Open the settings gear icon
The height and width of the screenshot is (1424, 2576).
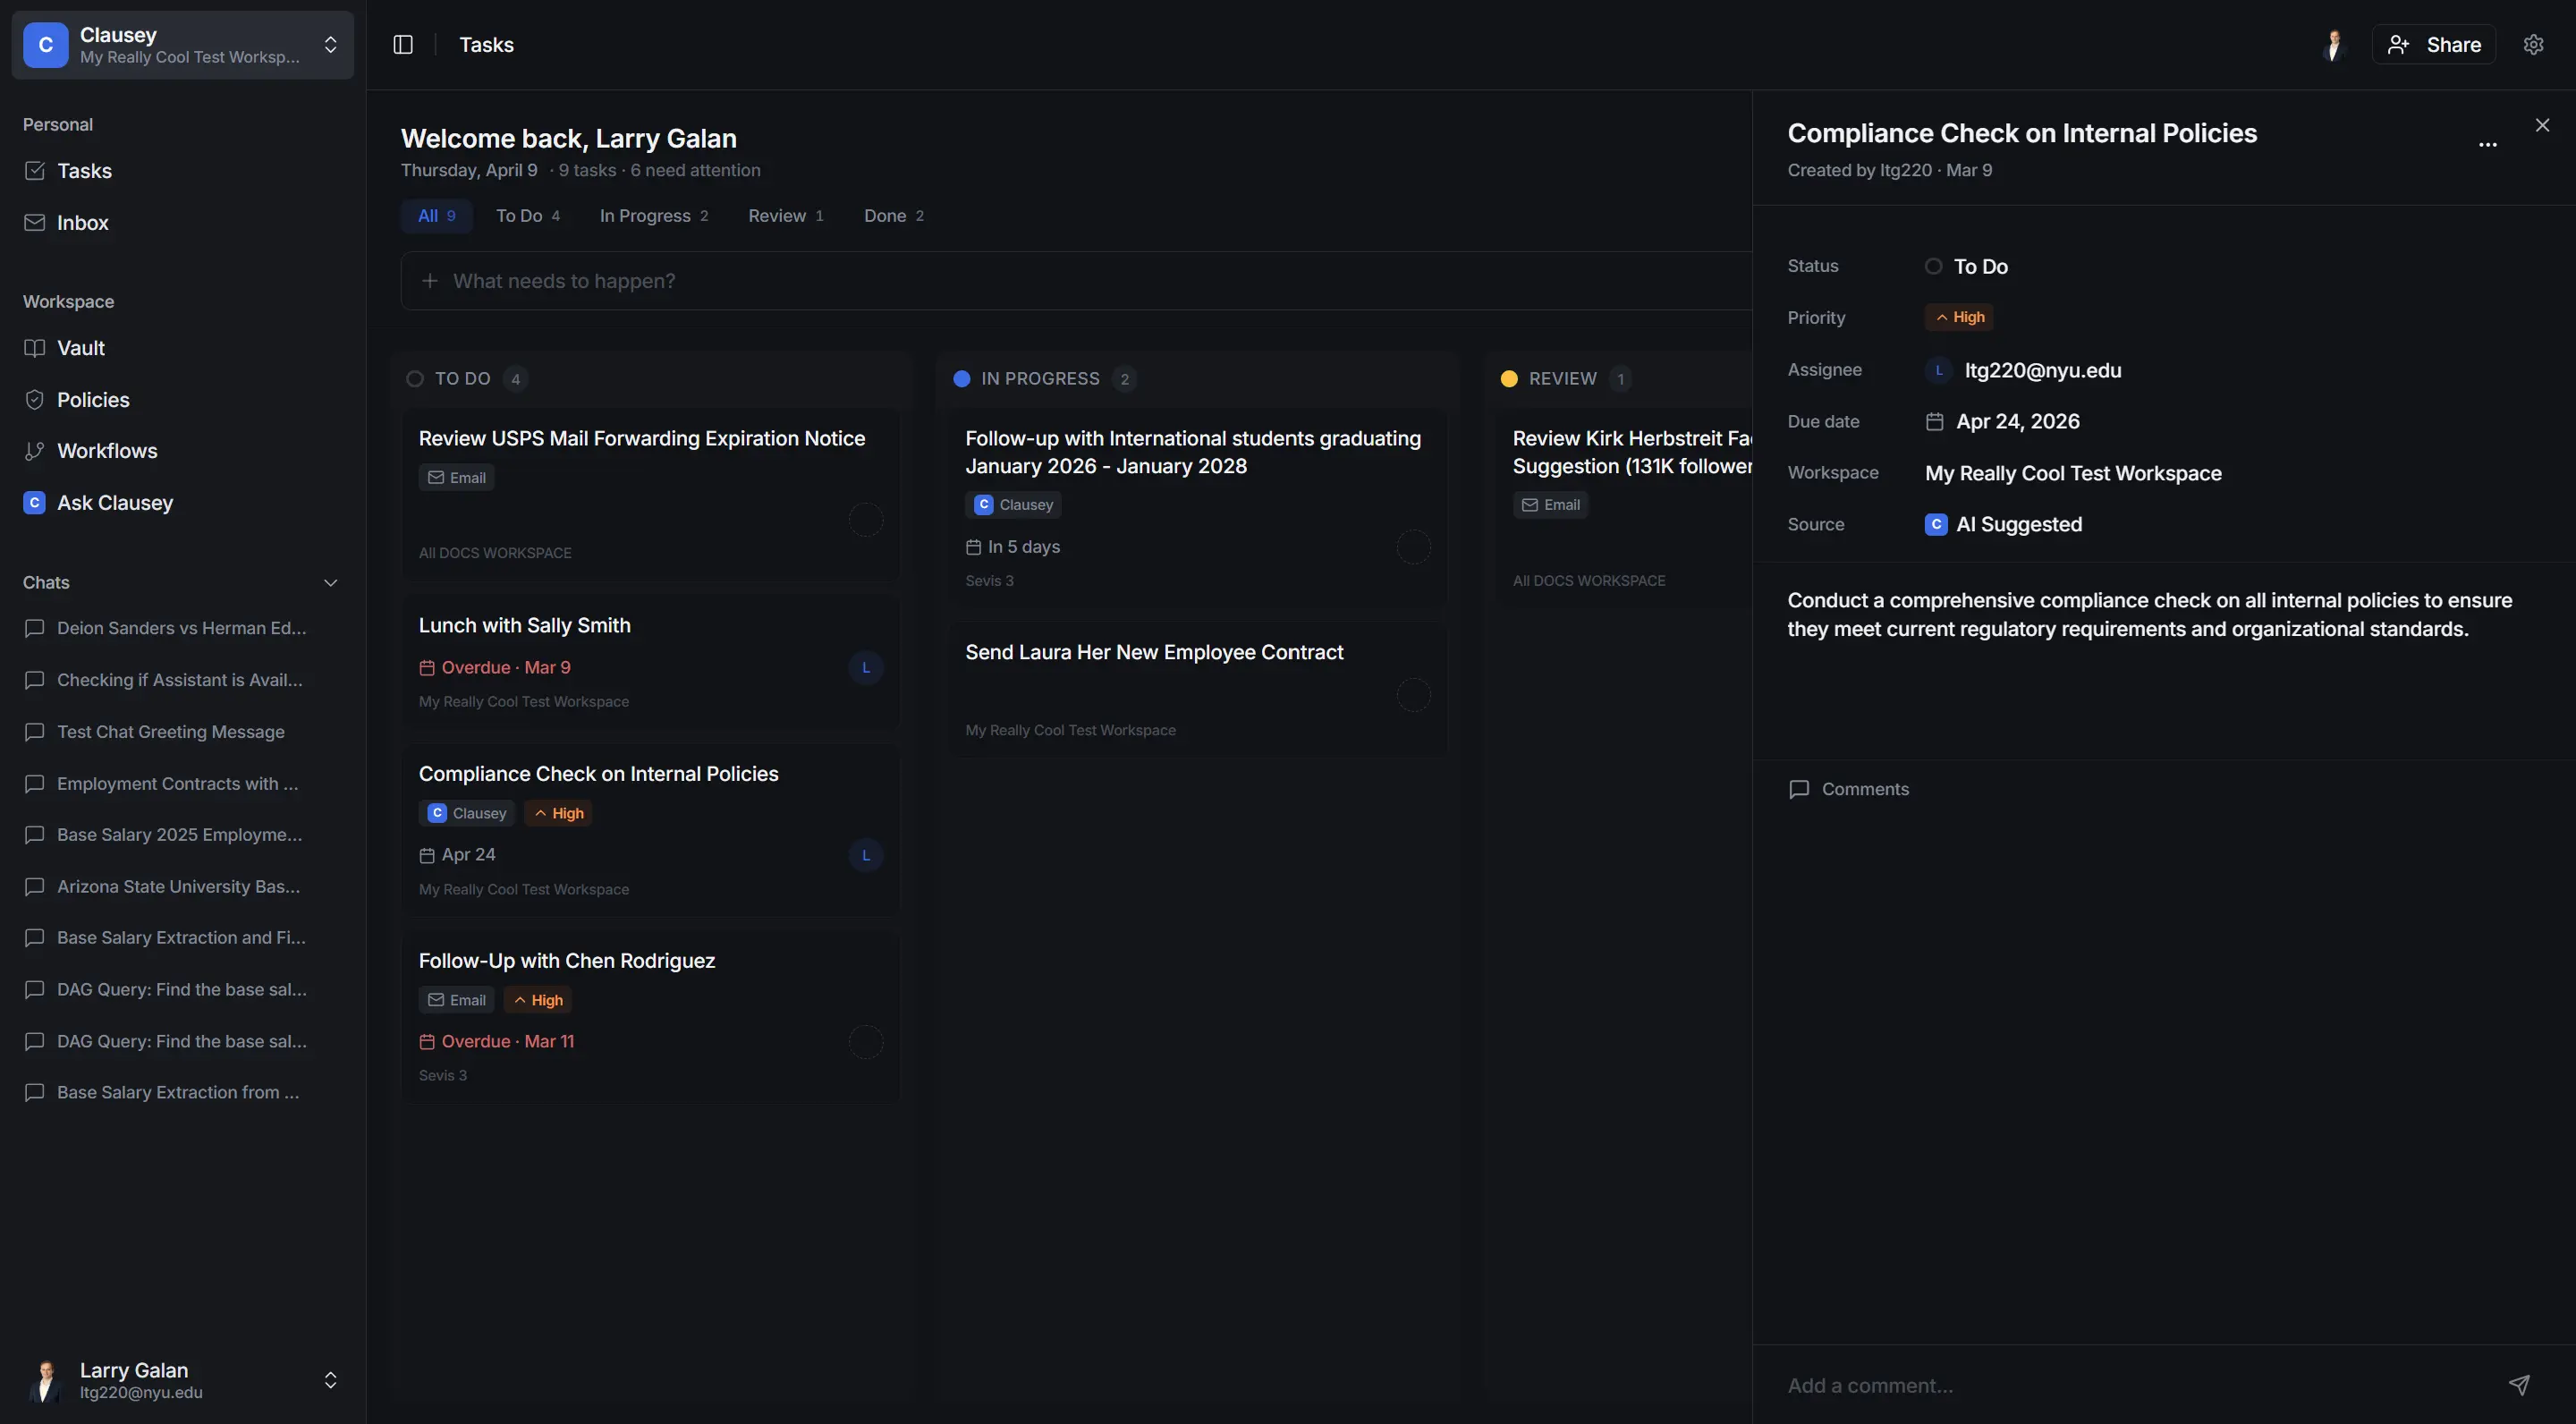pyautogui.click(x=2533, y=45)
